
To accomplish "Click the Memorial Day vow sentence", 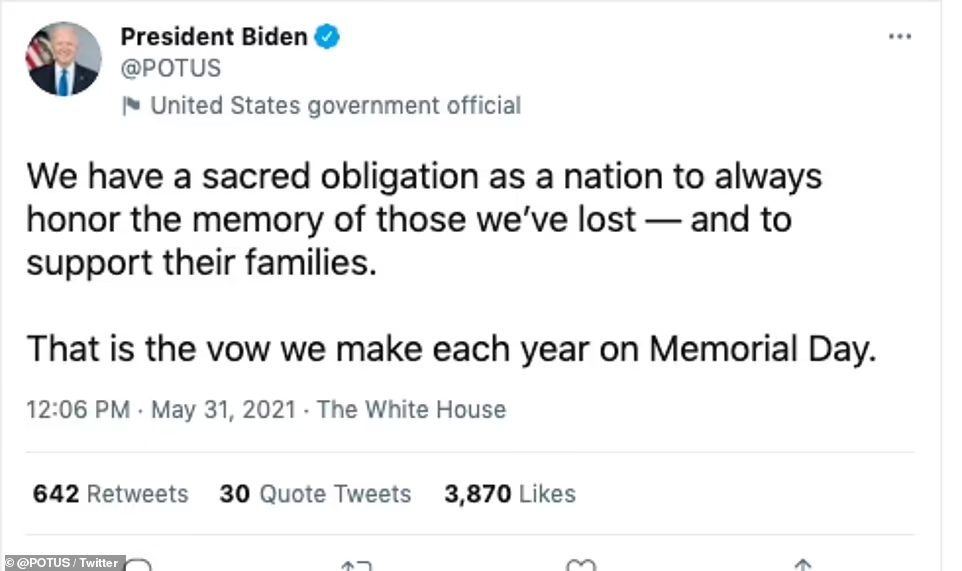I will click(x=451, y=348).
